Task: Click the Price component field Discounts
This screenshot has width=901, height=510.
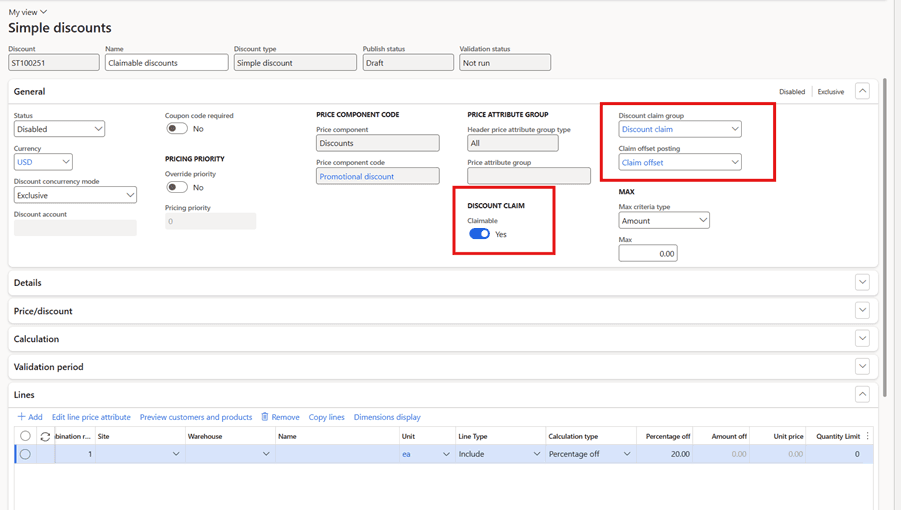Action: coord(378,143)
